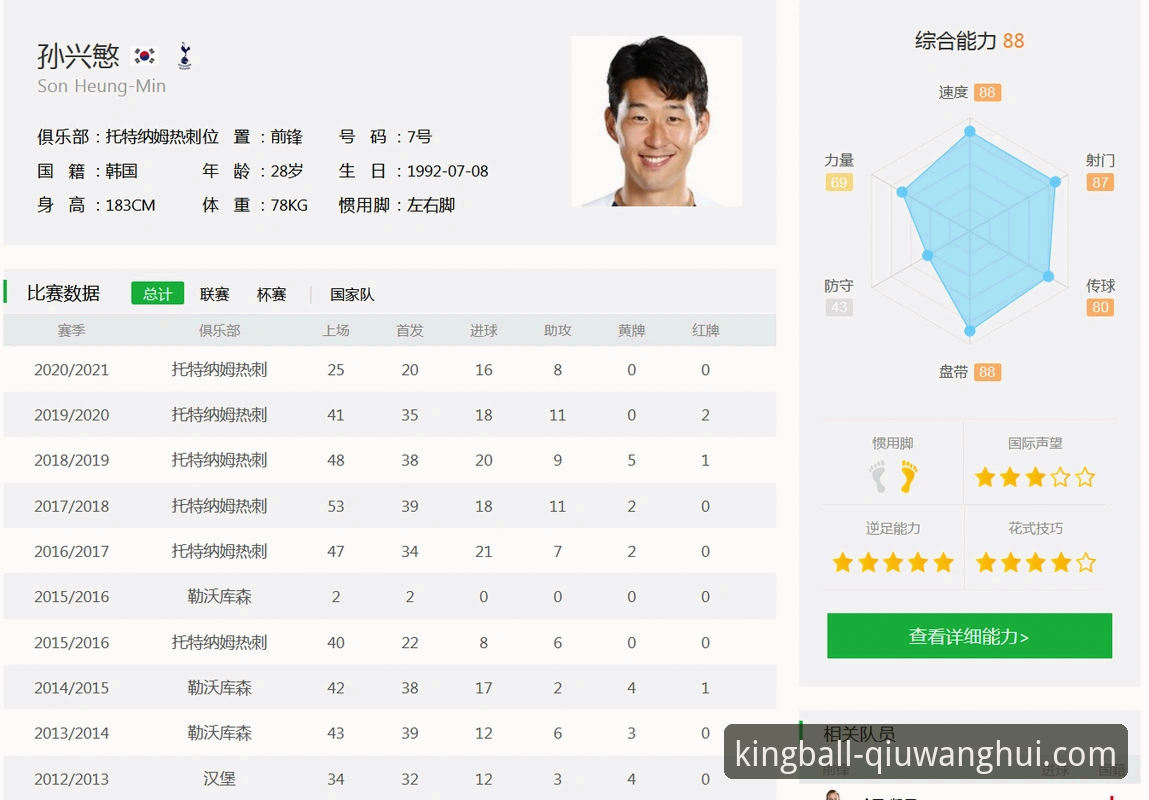Image resolution: width=1149 pixels, height=800 pixels.
Task: Click the Son Heung-Min English name
Action: 101,86
